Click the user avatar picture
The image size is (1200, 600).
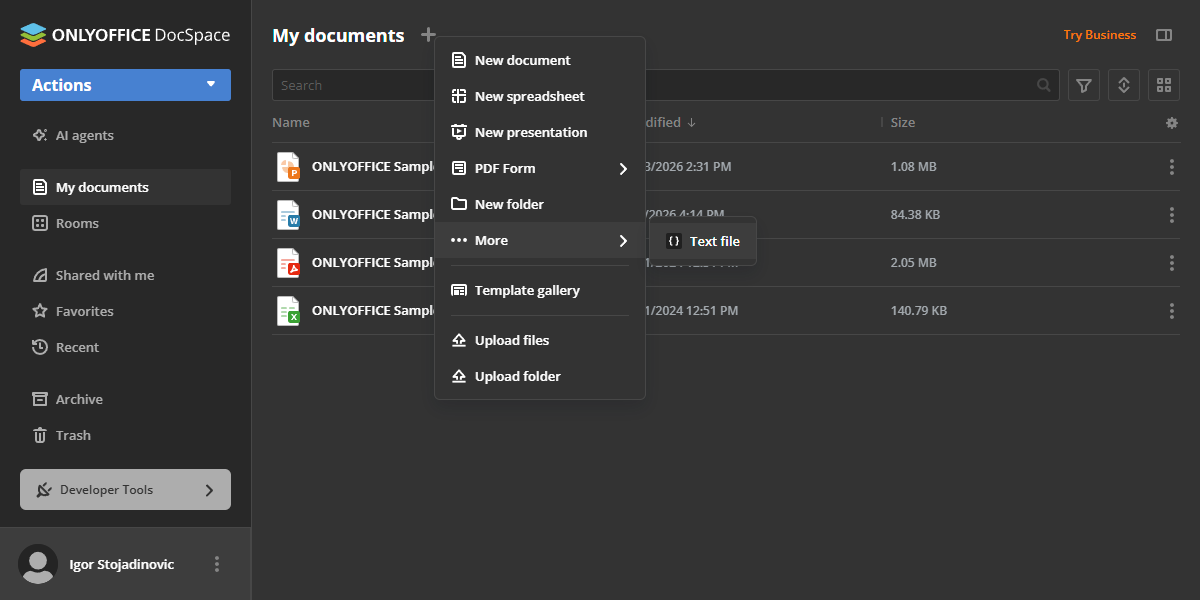pos(38,564)
